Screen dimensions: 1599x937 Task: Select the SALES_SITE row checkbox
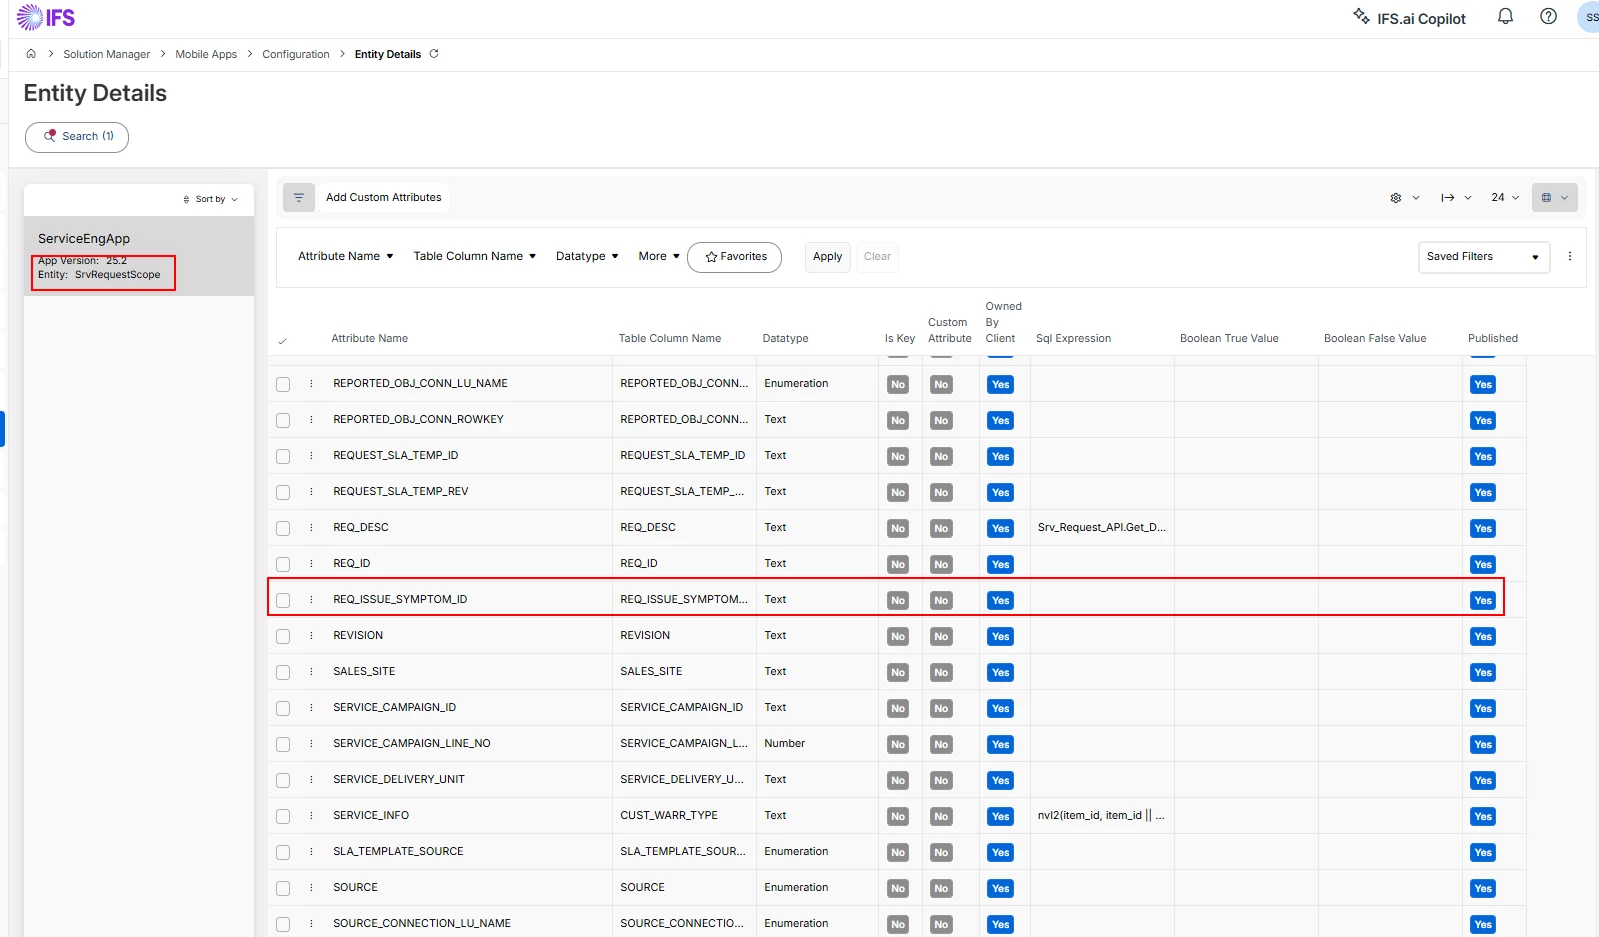283,672
